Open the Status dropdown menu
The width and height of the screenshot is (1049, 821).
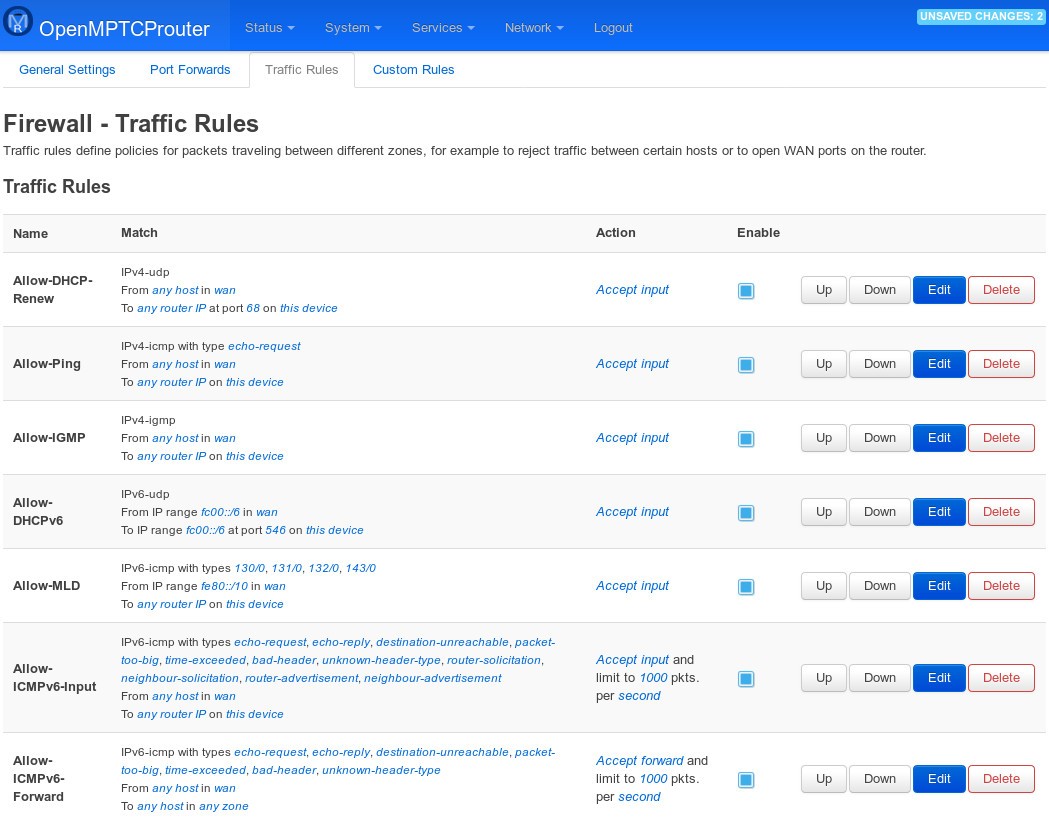point(269,28)
